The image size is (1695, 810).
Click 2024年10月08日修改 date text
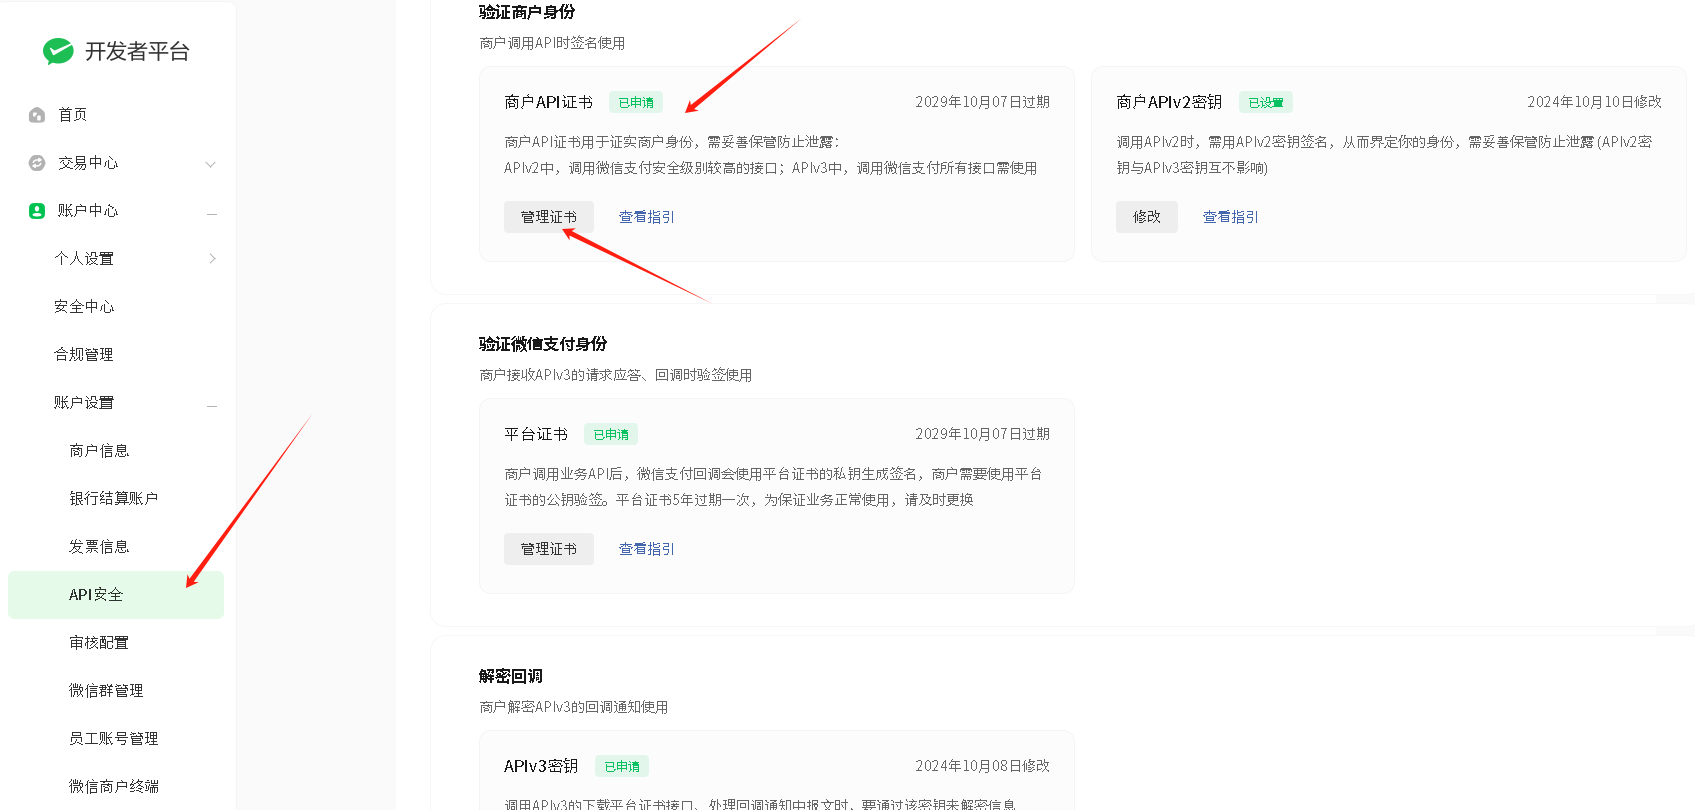[982, 766]
